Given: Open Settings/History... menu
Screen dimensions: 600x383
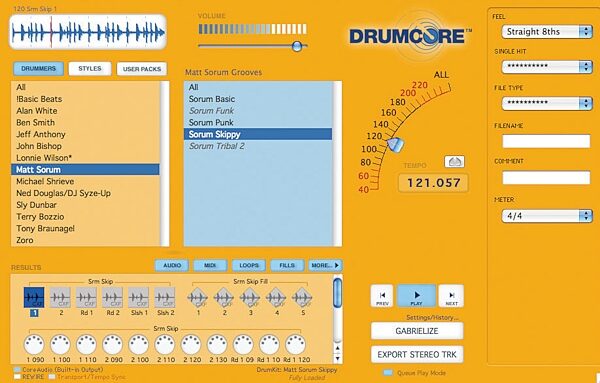Looking at the screenshot, I should (x=432, y=317).
